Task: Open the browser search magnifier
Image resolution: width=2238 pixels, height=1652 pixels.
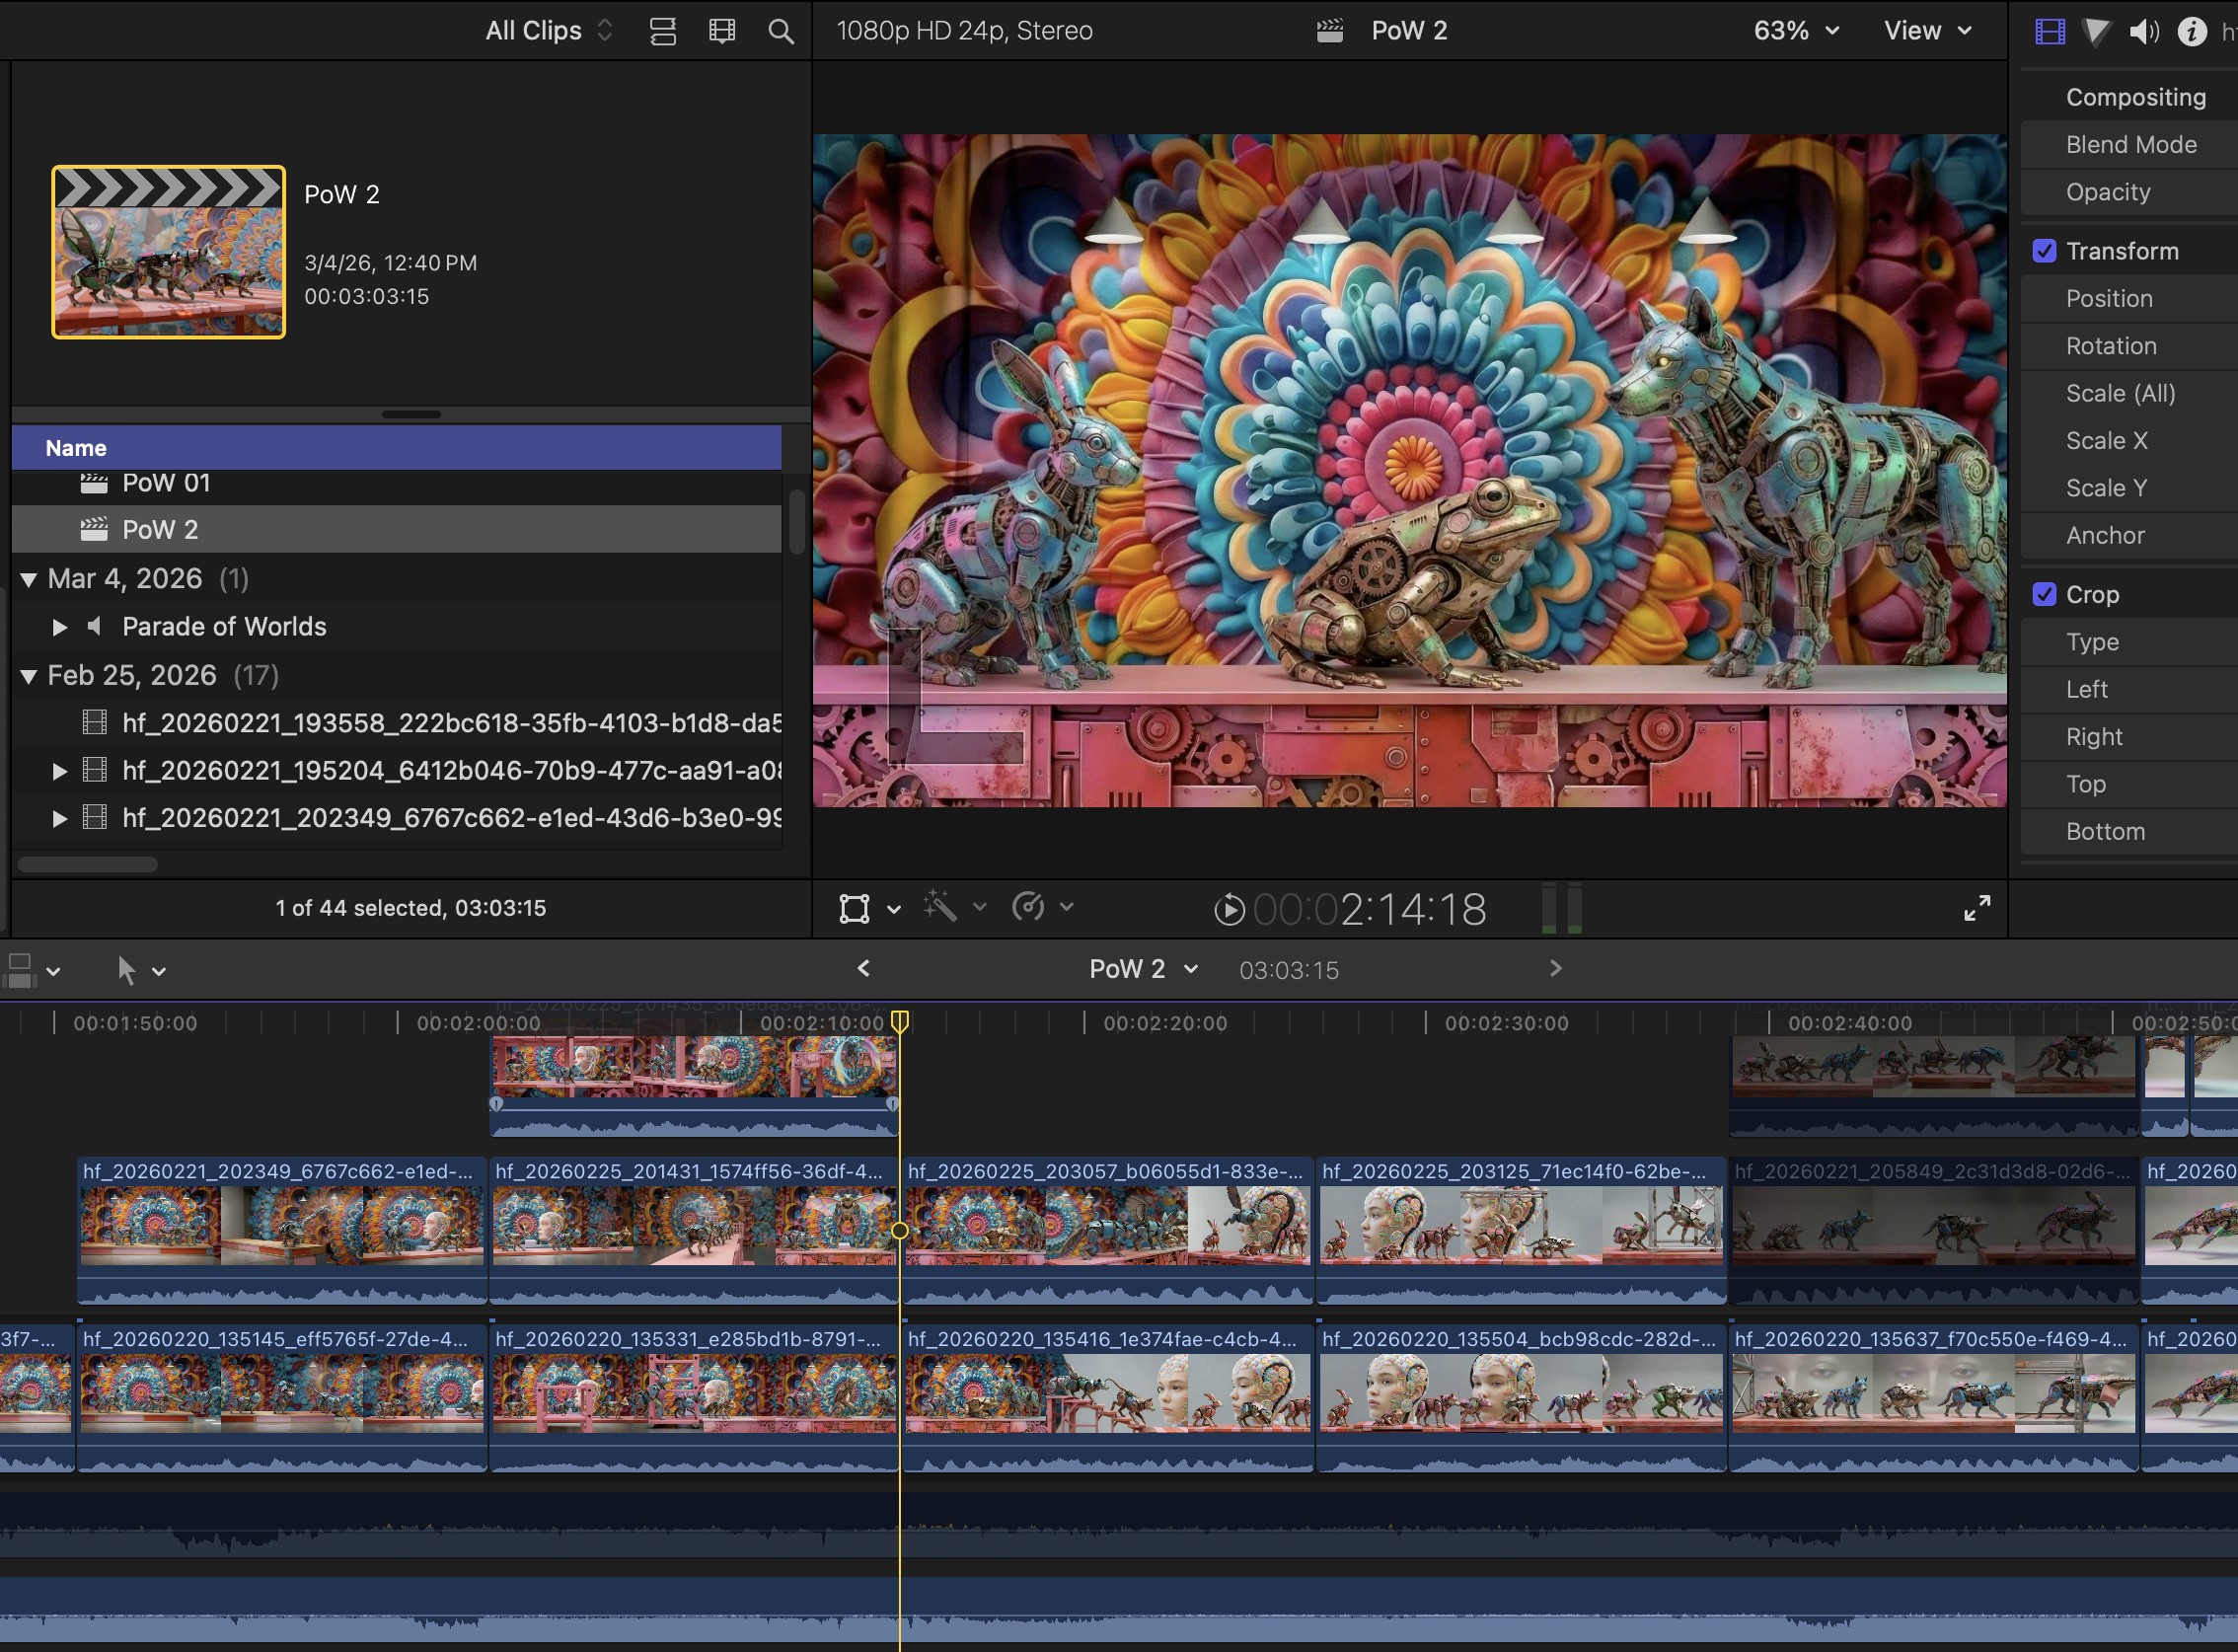Action: click(781, 31)
